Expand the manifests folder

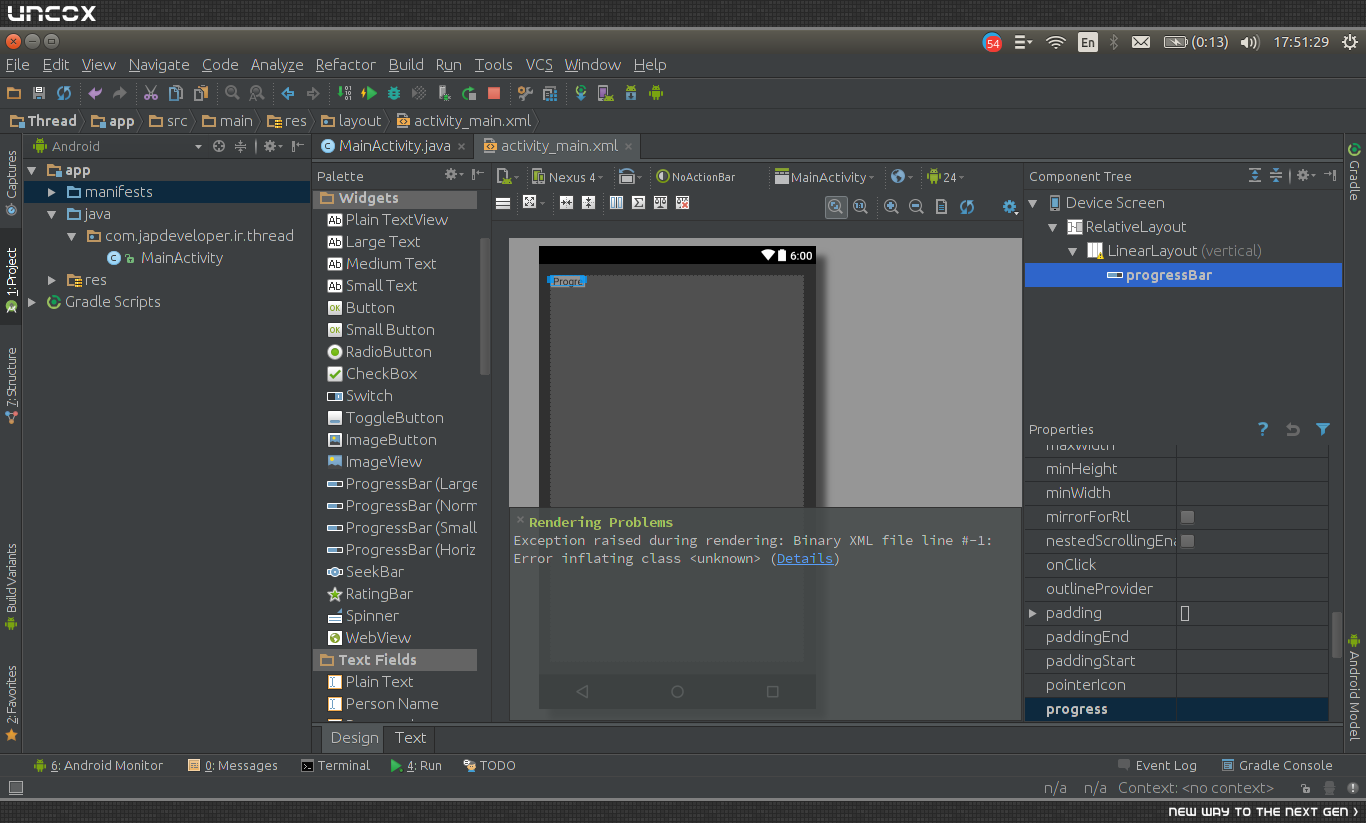pos(53,192)
